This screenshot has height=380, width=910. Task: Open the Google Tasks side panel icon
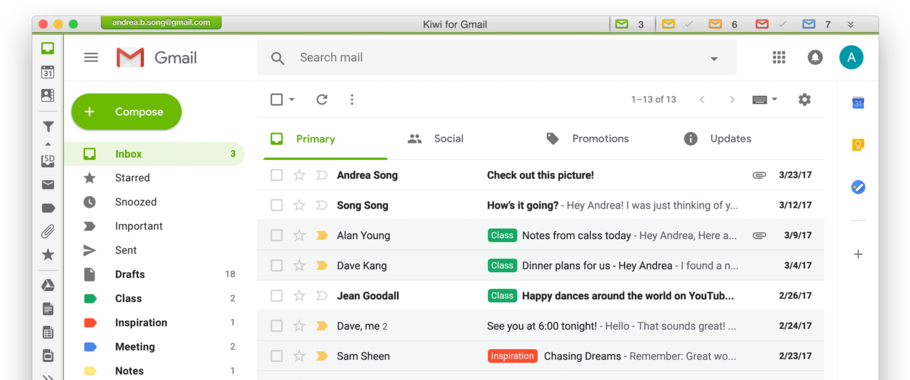[x=858, y=187]
